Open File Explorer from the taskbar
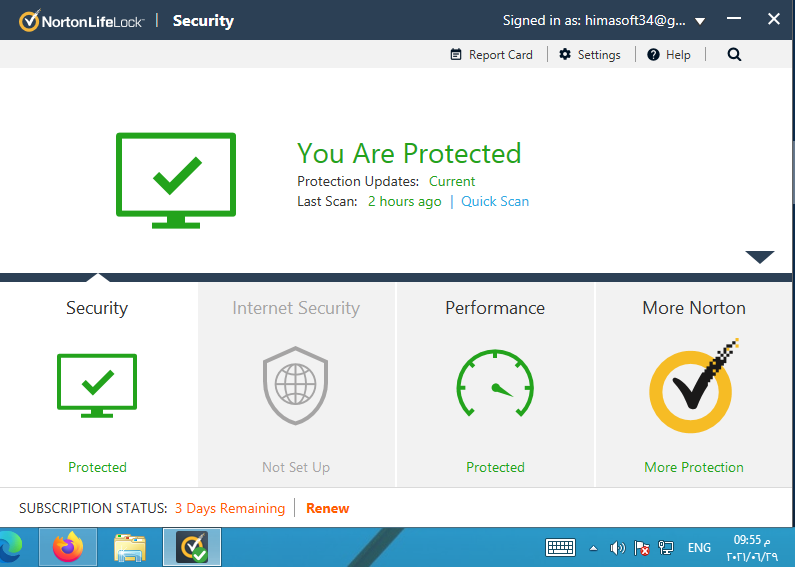 click(x=130, y=547)
